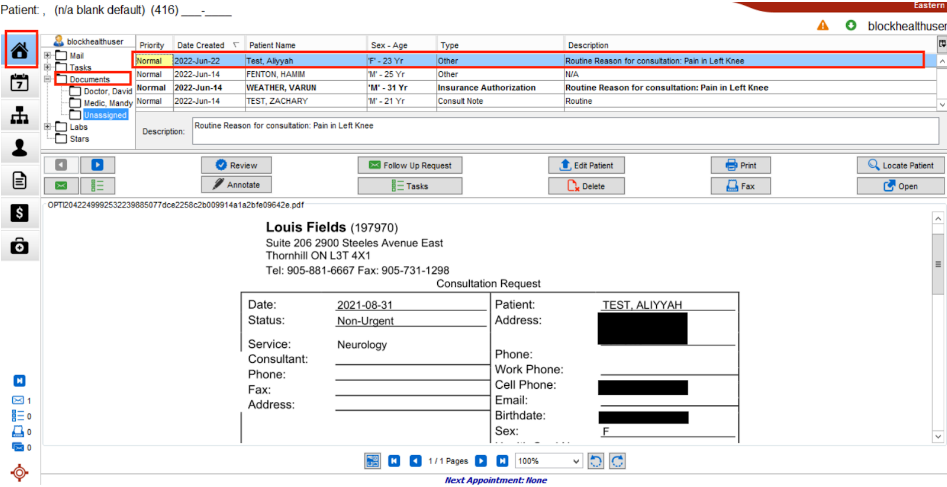Sort by the Patient Name column header
Viewport: 947px width, 487px height.
(x=306, y=45)
